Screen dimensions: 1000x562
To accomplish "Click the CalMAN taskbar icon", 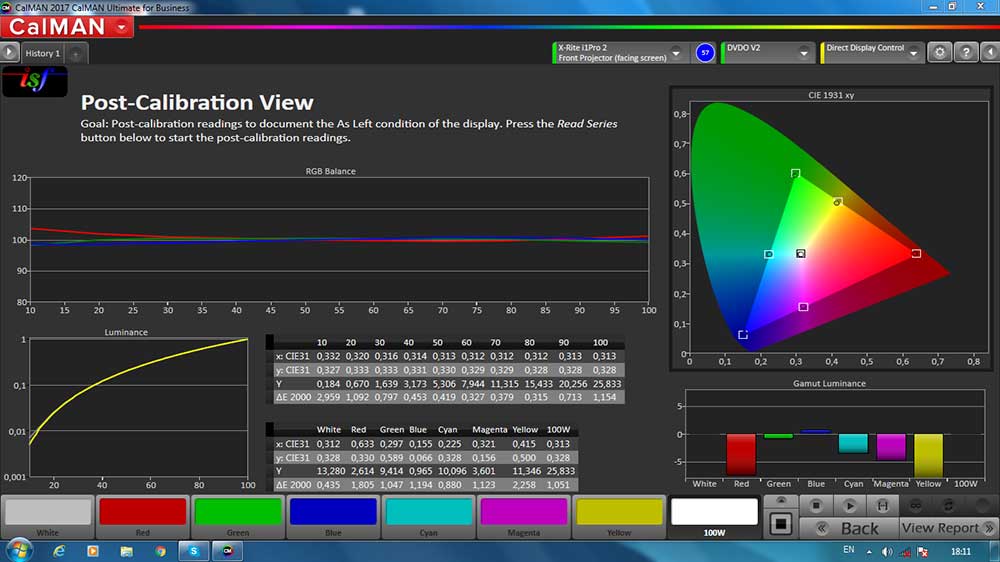I will (x=228, y=551).
